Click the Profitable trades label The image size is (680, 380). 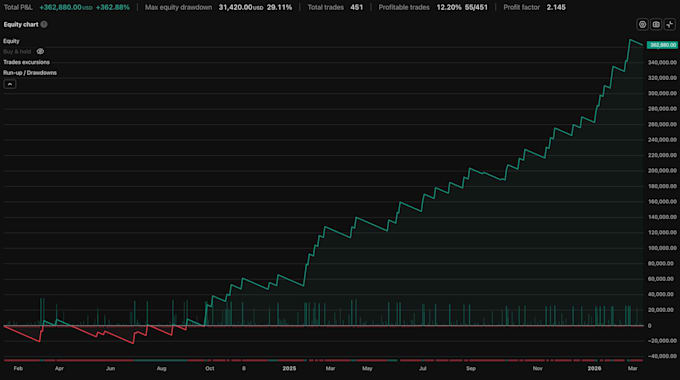[404, 7]
